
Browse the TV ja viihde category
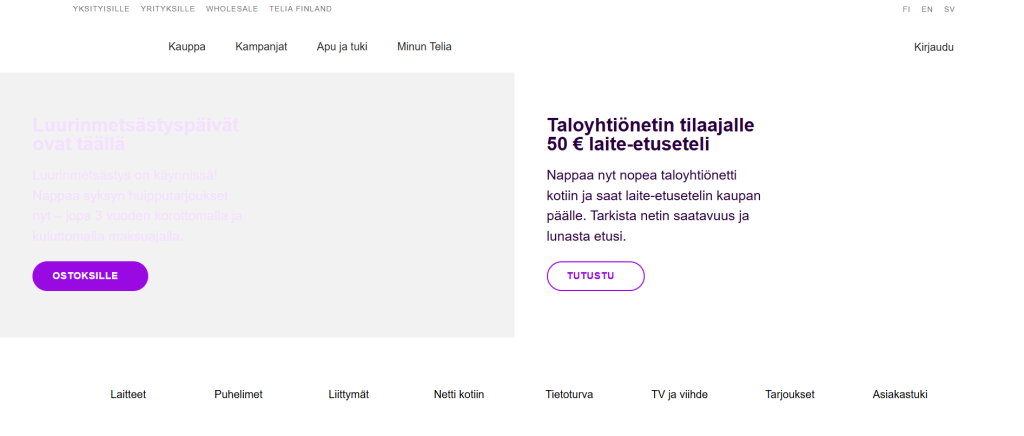click(x=679, y=395)
